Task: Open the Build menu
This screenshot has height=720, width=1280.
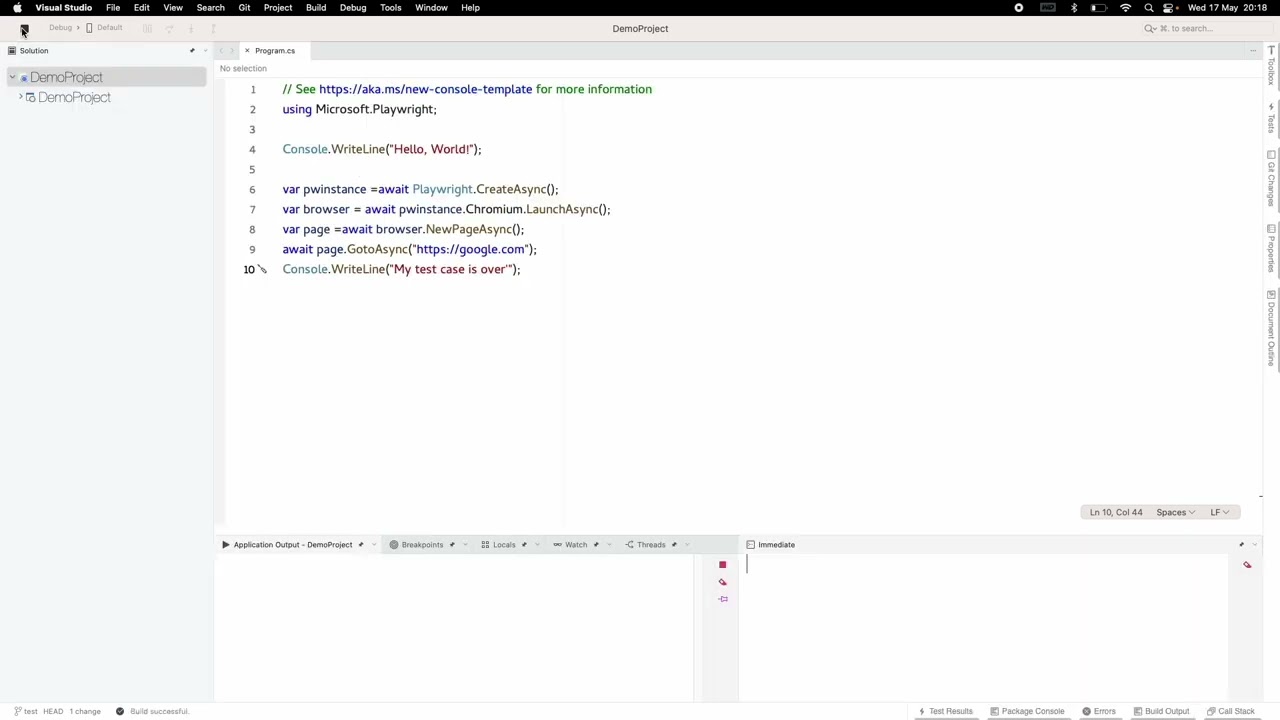Action: pyautogui.click(x=316, y=7)
